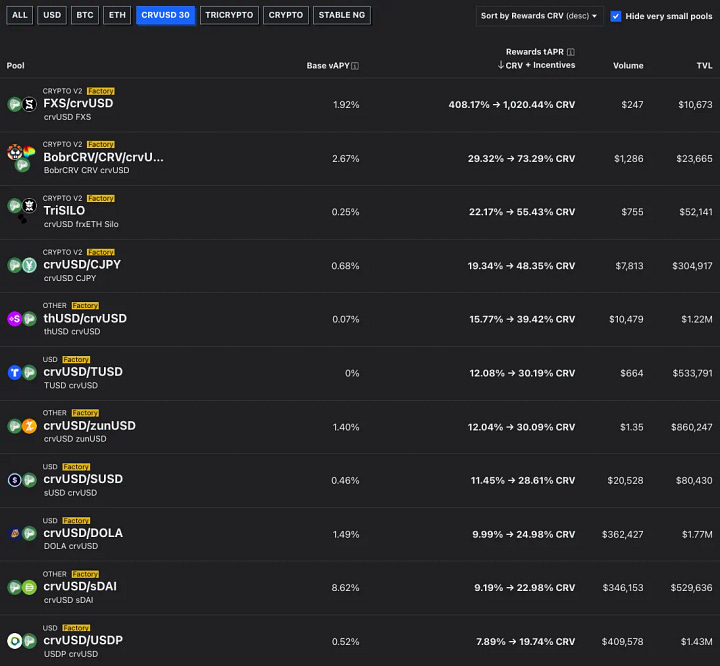
Task: Click Factory badge in FXS/crvUSD row
Action: [x=101, y=91]
